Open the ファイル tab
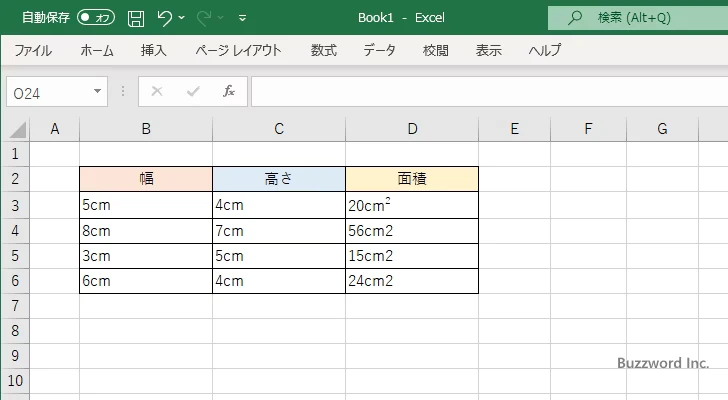Screen dimensions: 728x400 [33, 50]
